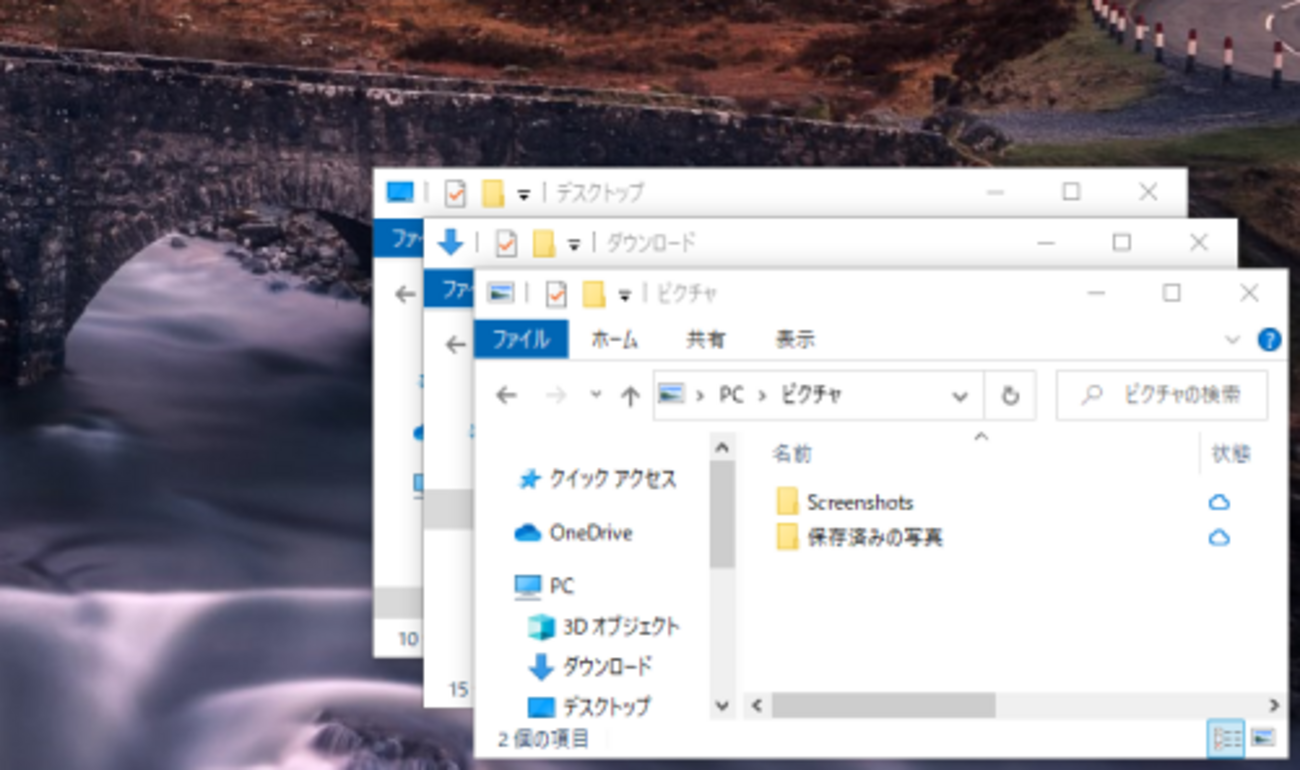Refresh the ピクチャ folder view

click(1010, 396)
